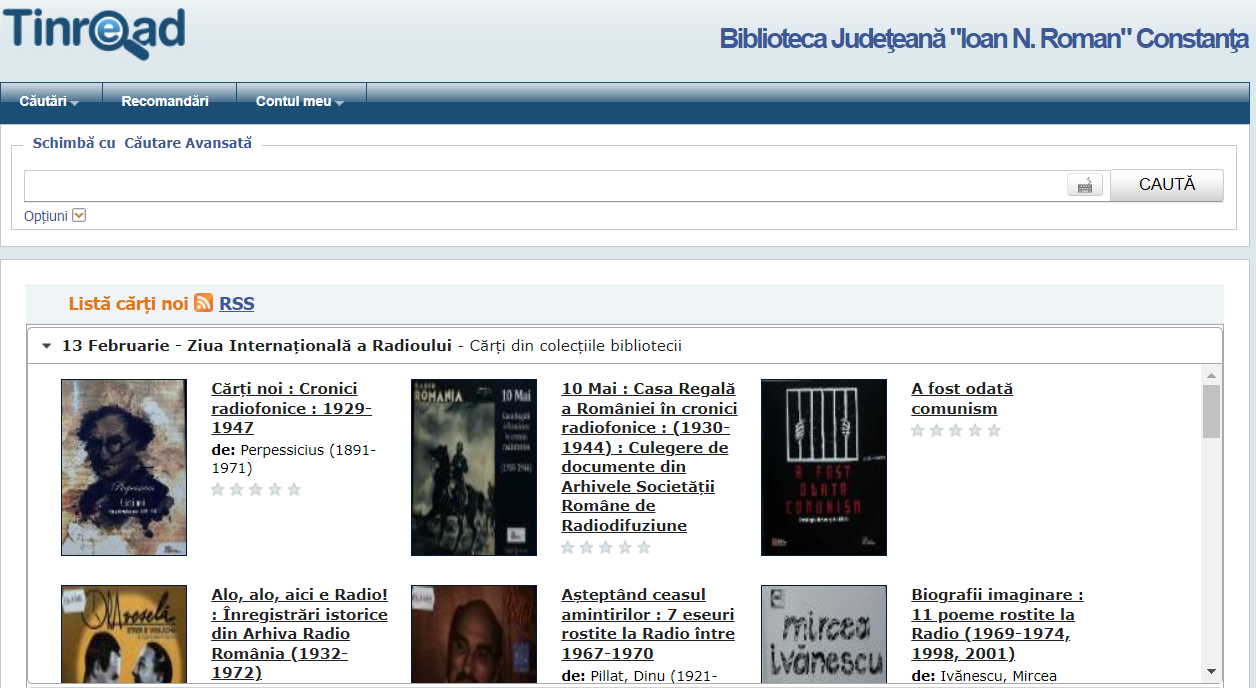The width and height of the screenshot is (1256, 688).
Task: Click the book list scrollbar up arrow
Action: (x=1211, y=376)
